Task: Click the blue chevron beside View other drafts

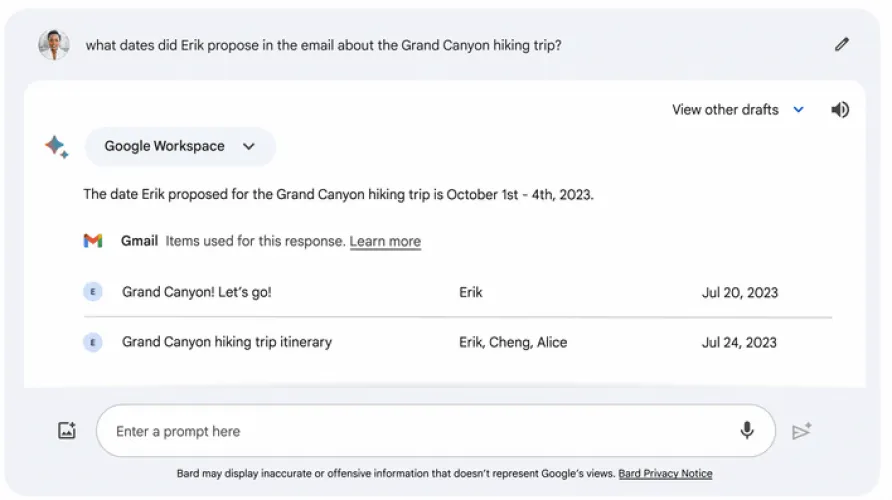Action: (x=798, y=110)
